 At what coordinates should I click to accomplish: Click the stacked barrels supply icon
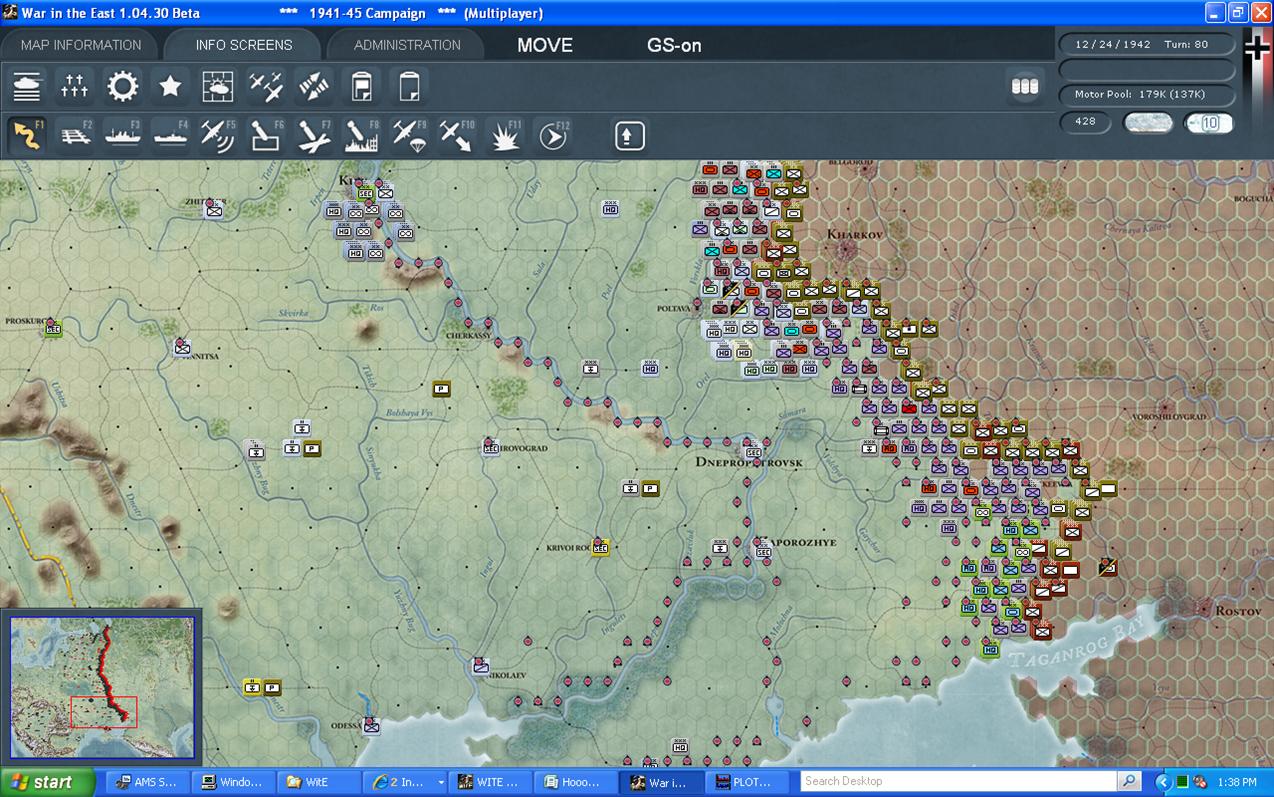(1025, 87)
